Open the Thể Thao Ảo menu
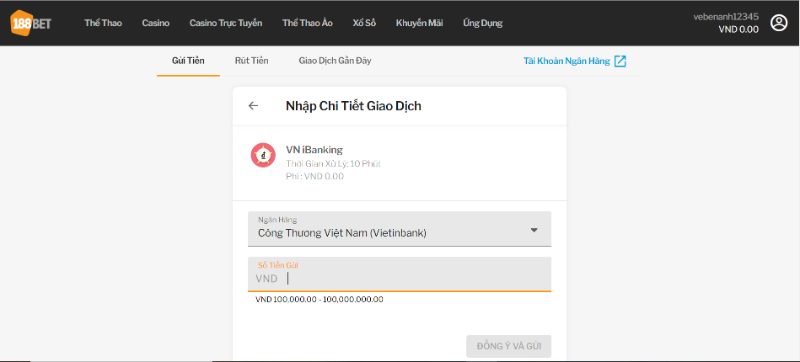800x362 pixels. [x=307, y=23]
